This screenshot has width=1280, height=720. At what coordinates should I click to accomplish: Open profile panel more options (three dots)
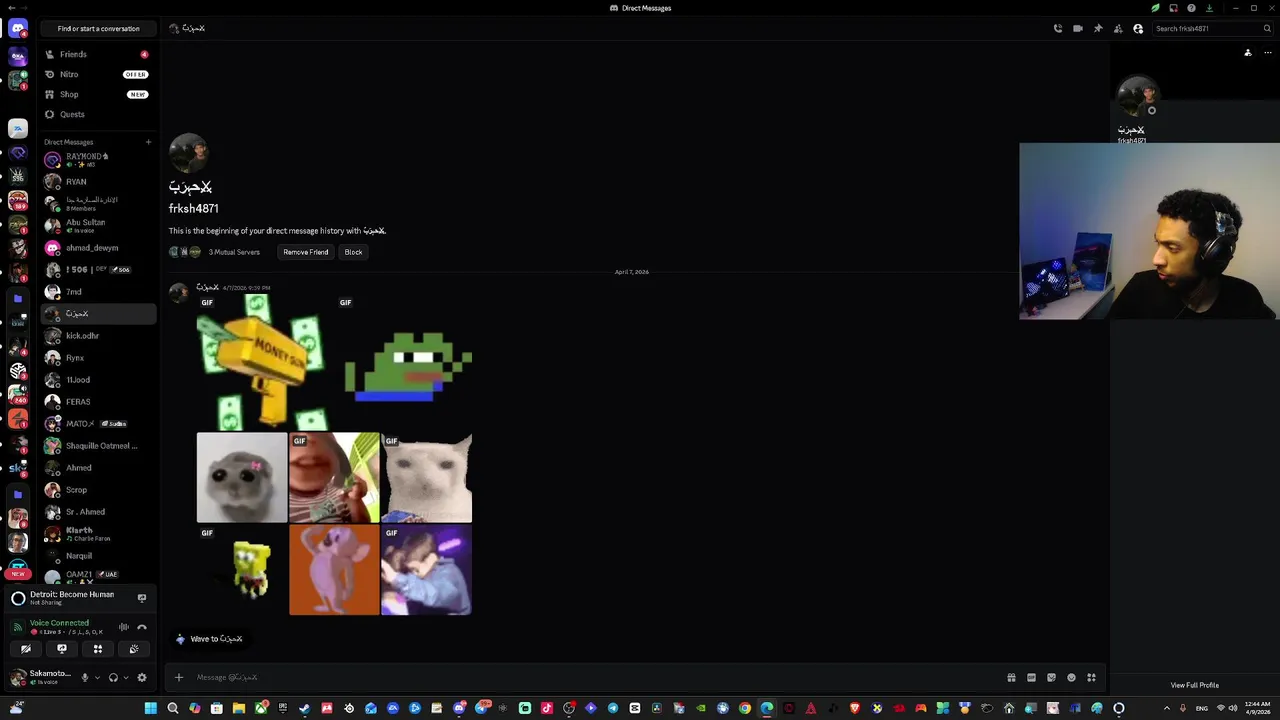[1268, 53]
